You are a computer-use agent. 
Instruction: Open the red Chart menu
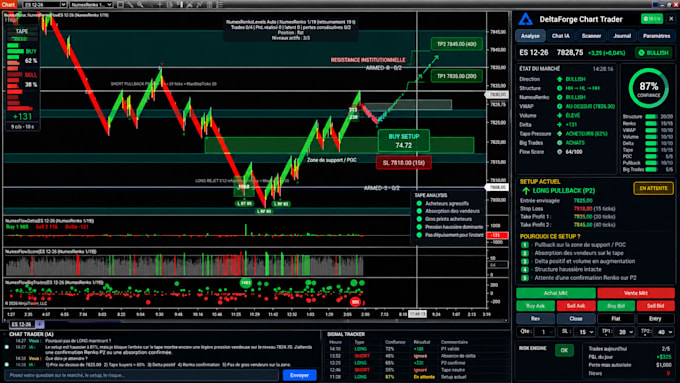pyautogui.click(x=8, y=4)
